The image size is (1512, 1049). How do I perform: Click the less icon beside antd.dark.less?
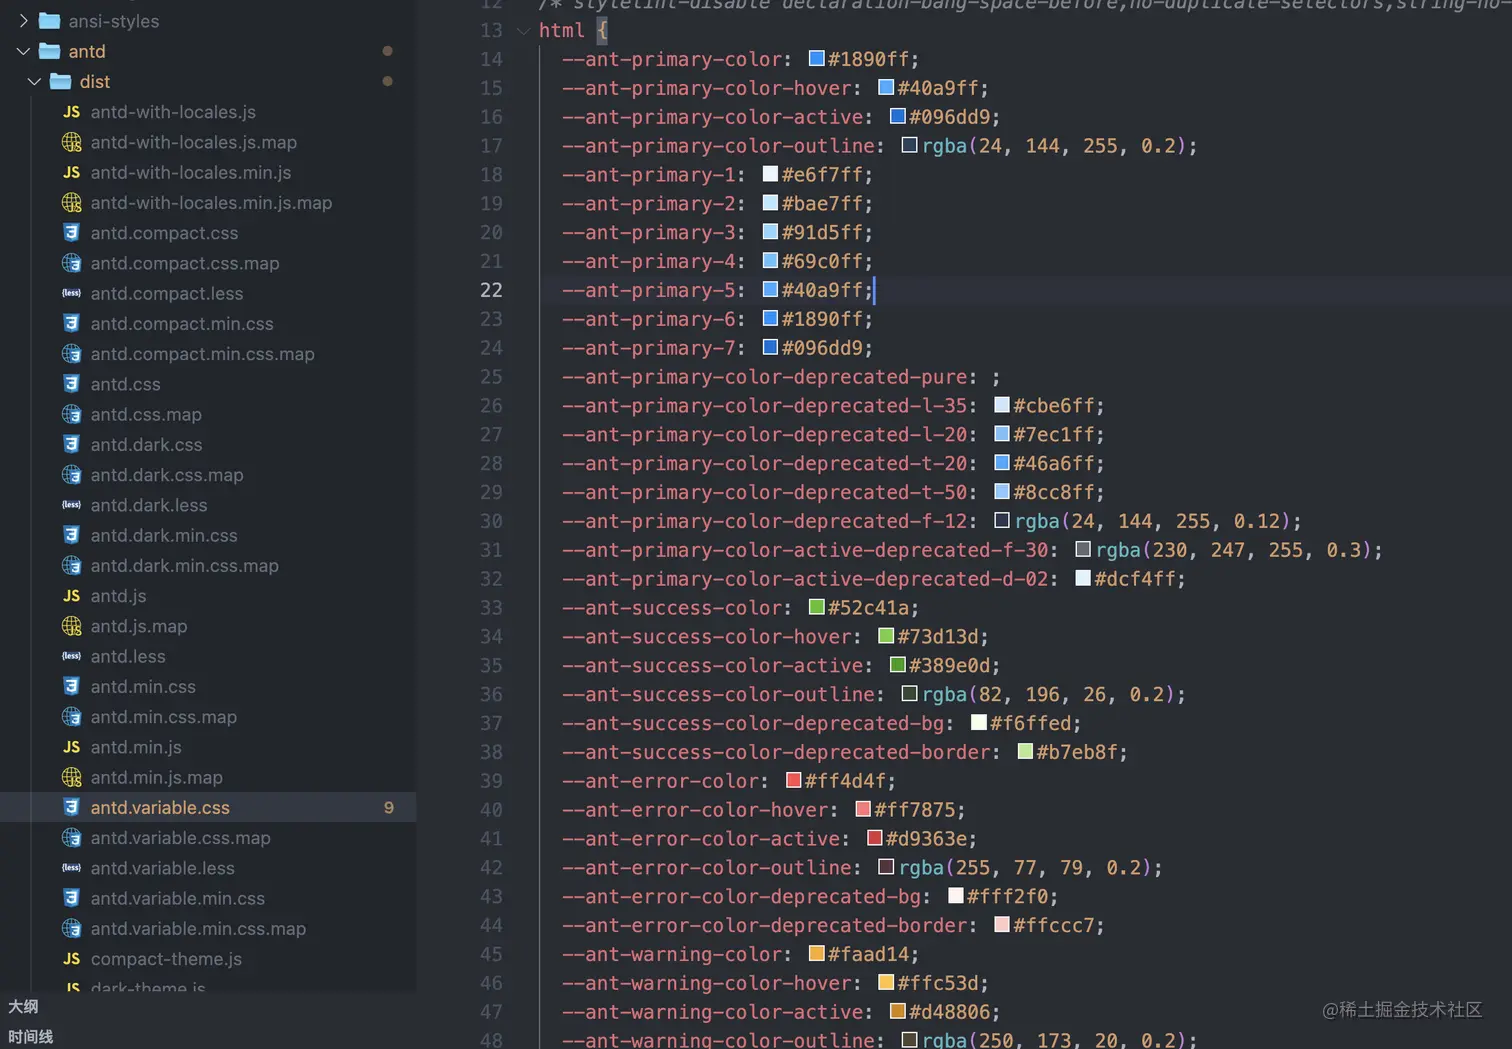[71, 505]
